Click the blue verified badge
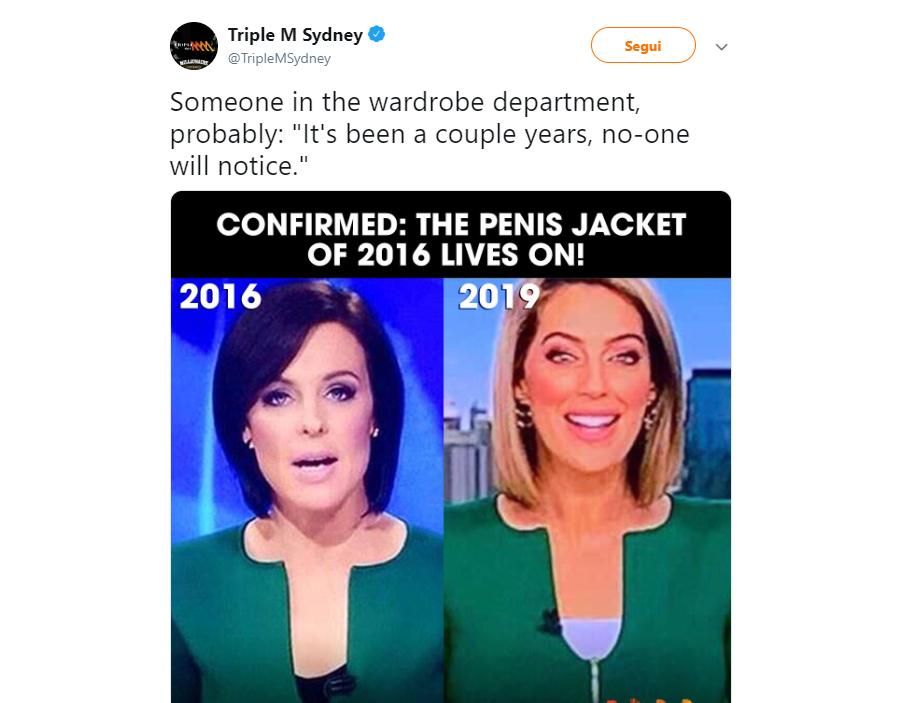 coord(376,34)
